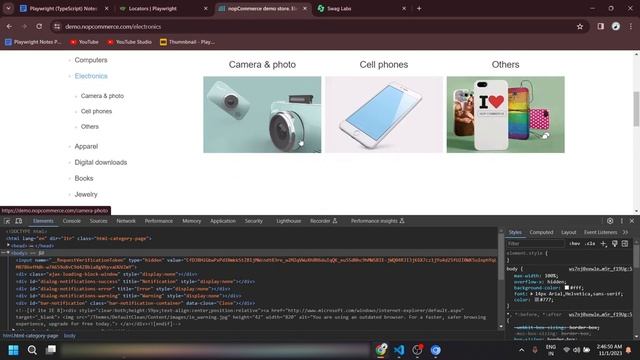Activate DevTools inspect element picker

[7, 221]
